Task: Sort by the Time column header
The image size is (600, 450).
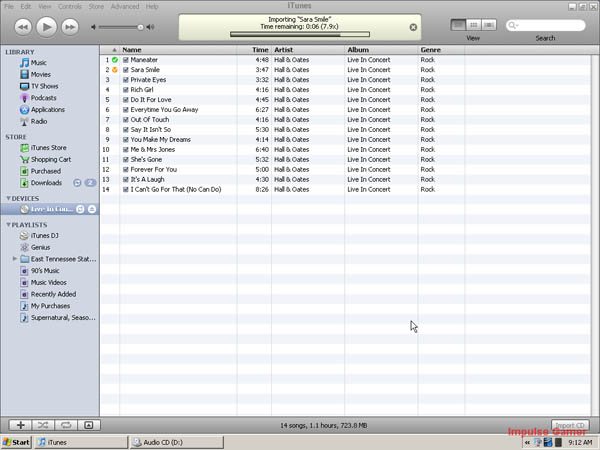Action: pyautogui.click(x=254, y=50)
